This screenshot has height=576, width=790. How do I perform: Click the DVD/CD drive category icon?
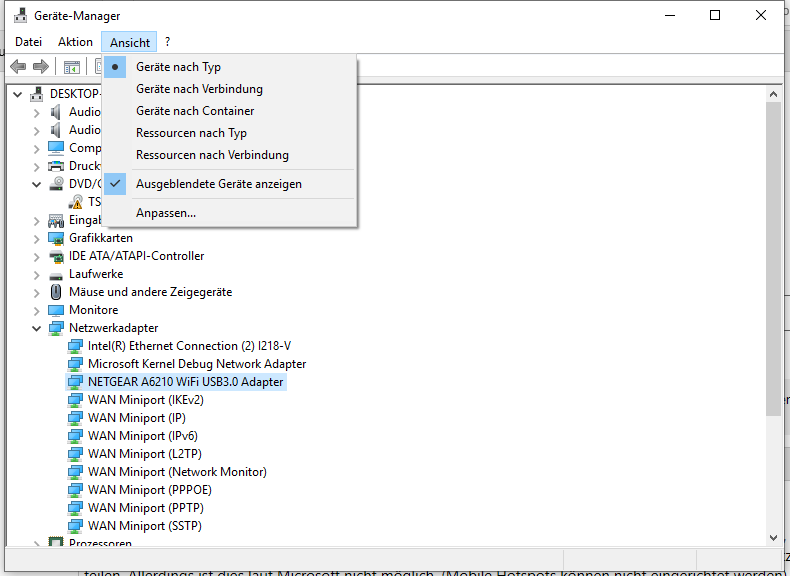[x=56, y=184]
